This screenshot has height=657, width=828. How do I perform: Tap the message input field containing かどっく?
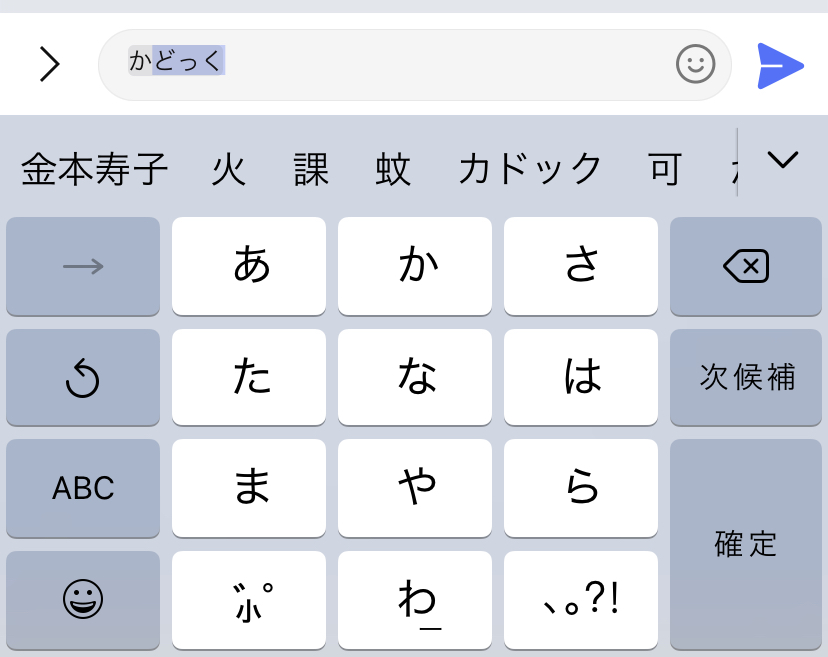[400, 64]
